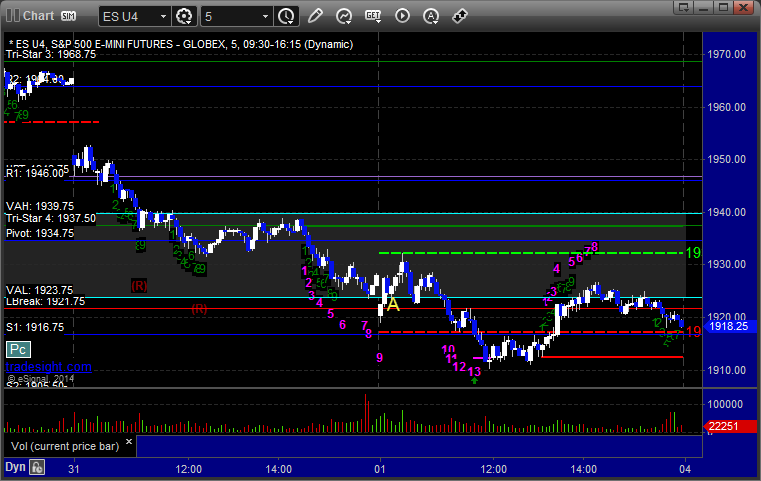This screenshot has height=481, width=761.
Task: Click the 04 date axis label
Action: point(685,469)
